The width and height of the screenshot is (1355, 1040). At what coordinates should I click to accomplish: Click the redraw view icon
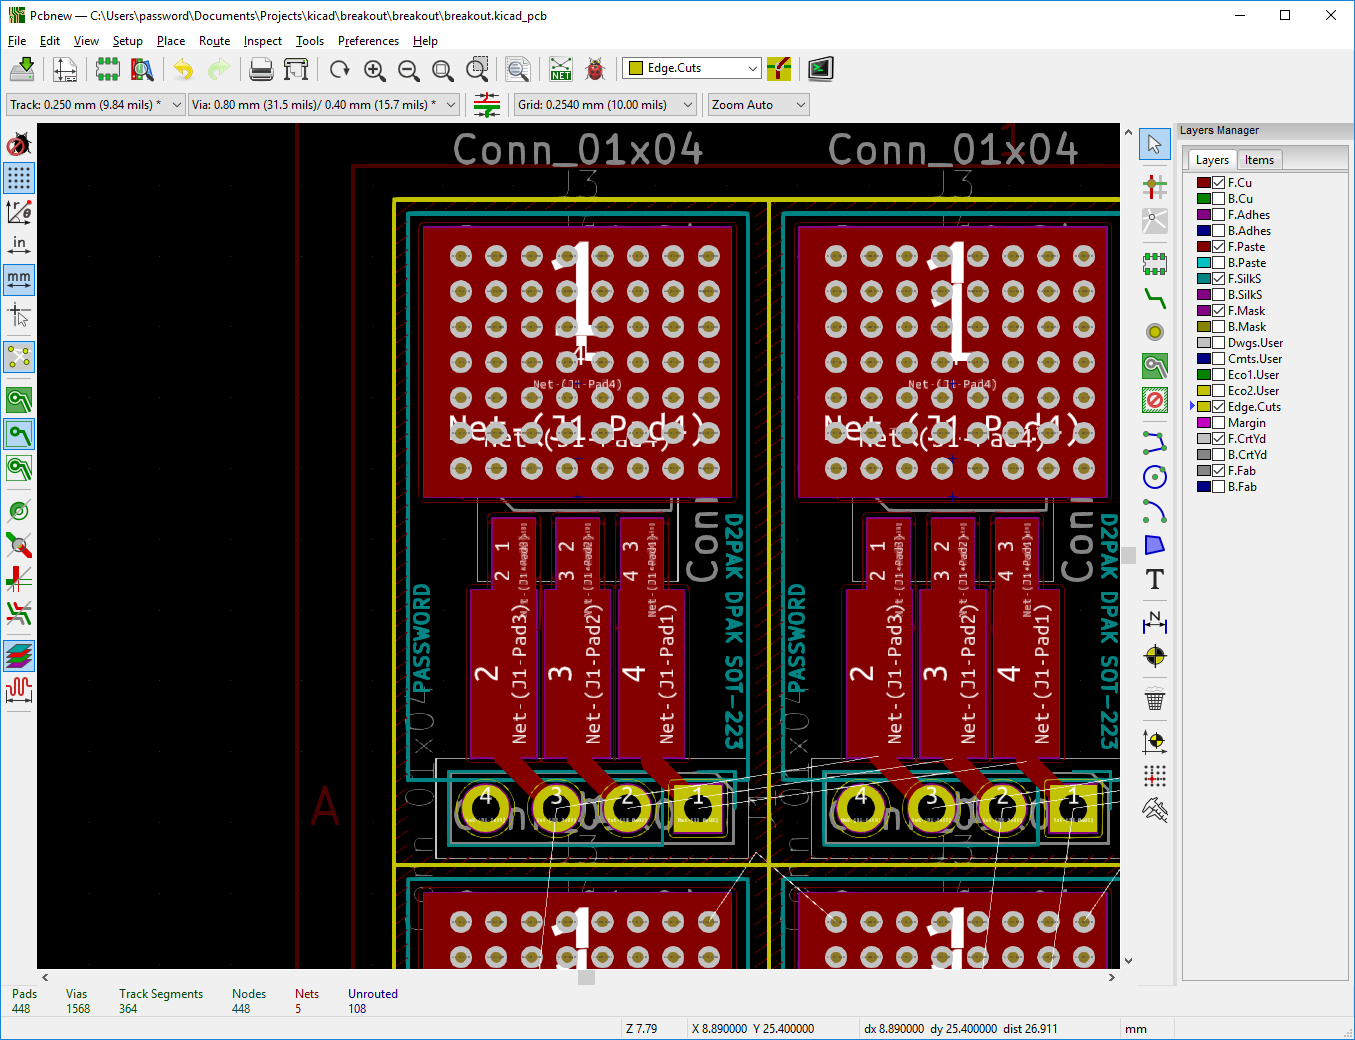(x=340, y=69)
